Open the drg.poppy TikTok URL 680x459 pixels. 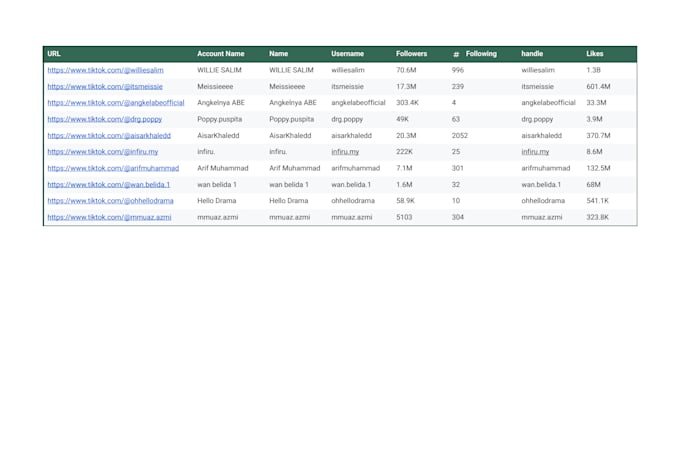click(105, 119)
